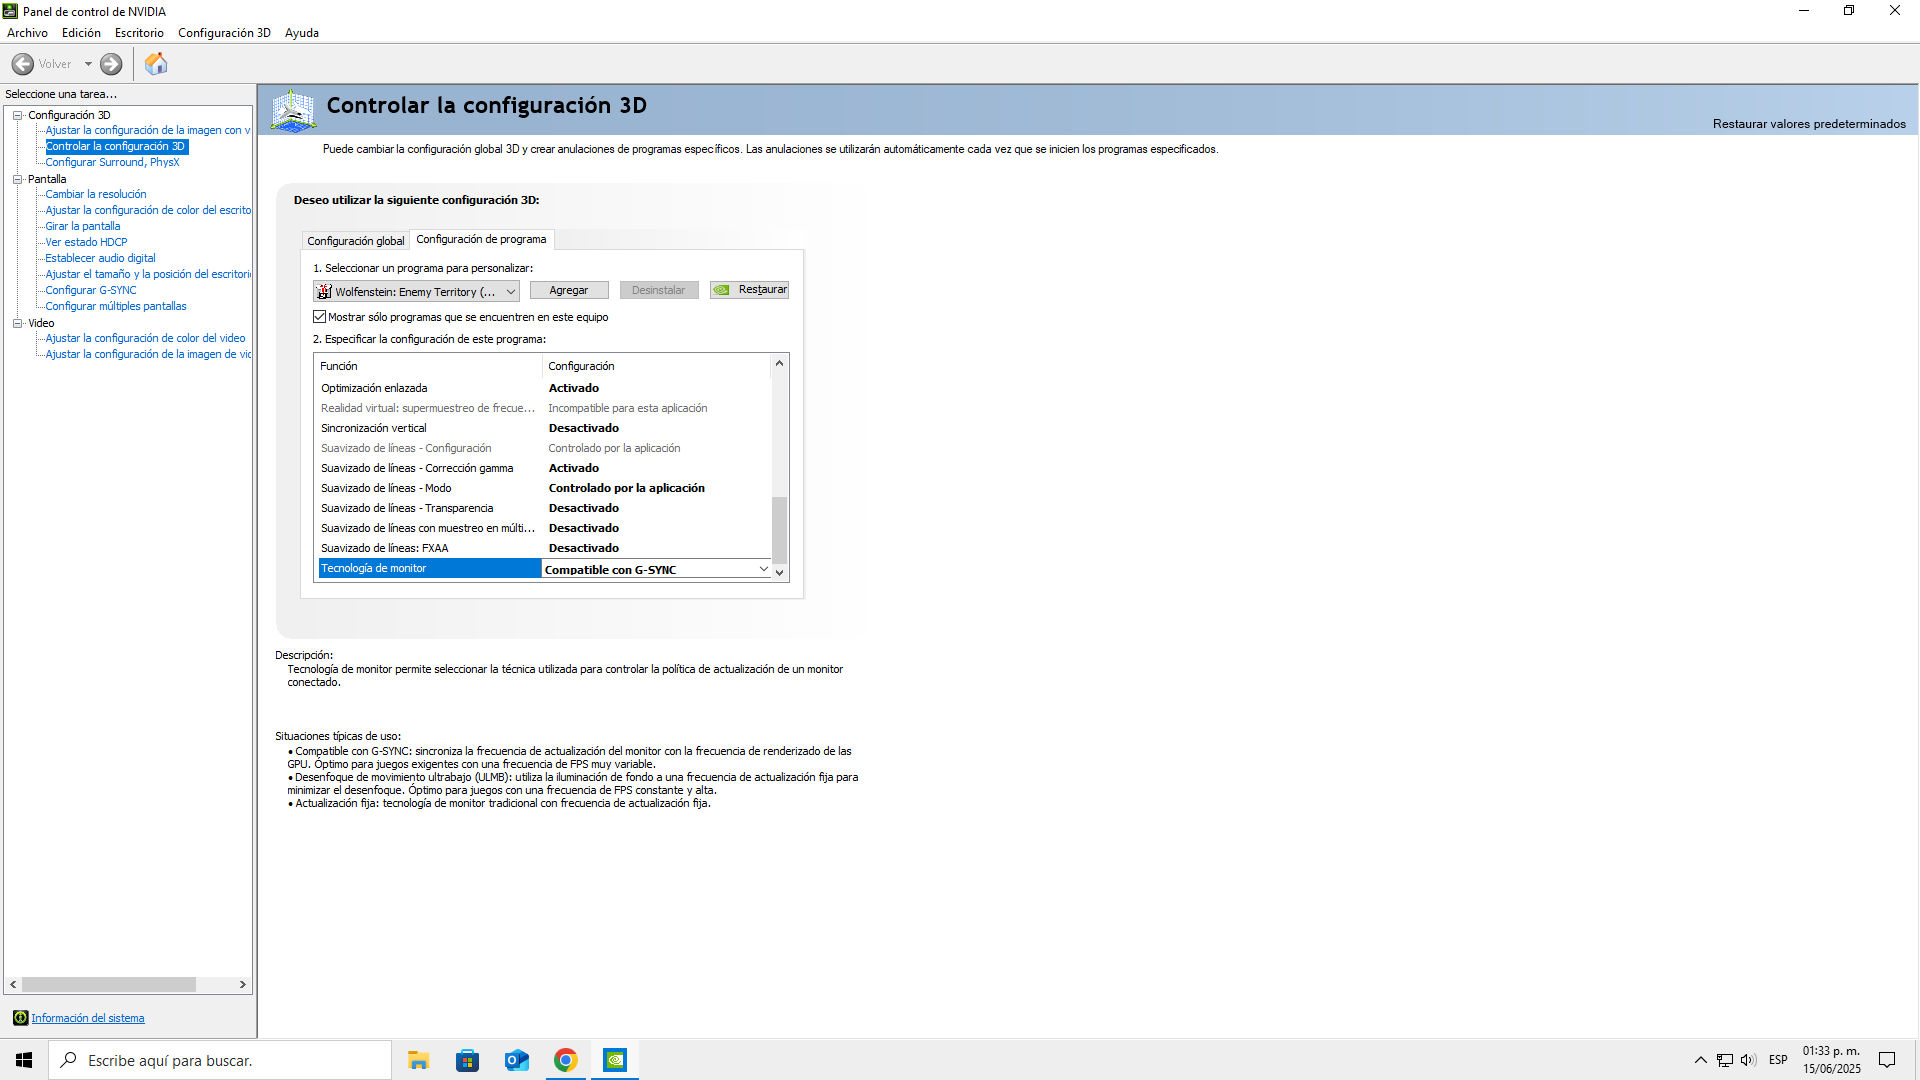Click the settings list scroll-down arrow

(x=780, y=573)
